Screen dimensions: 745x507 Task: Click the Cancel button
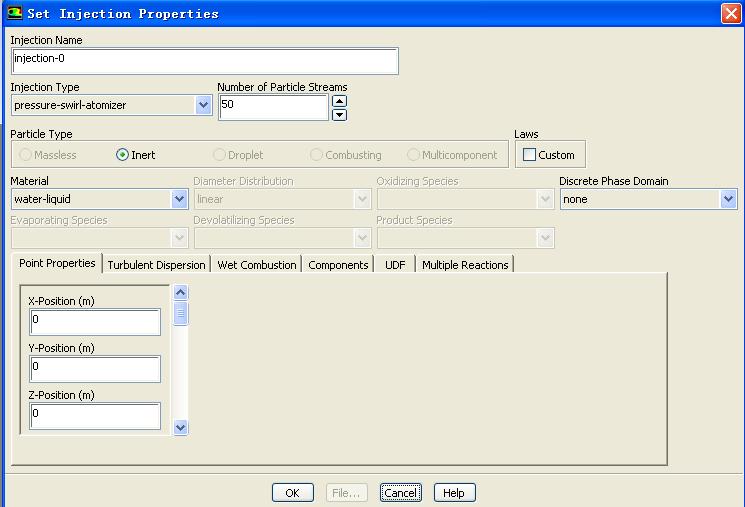coord(400,493)
